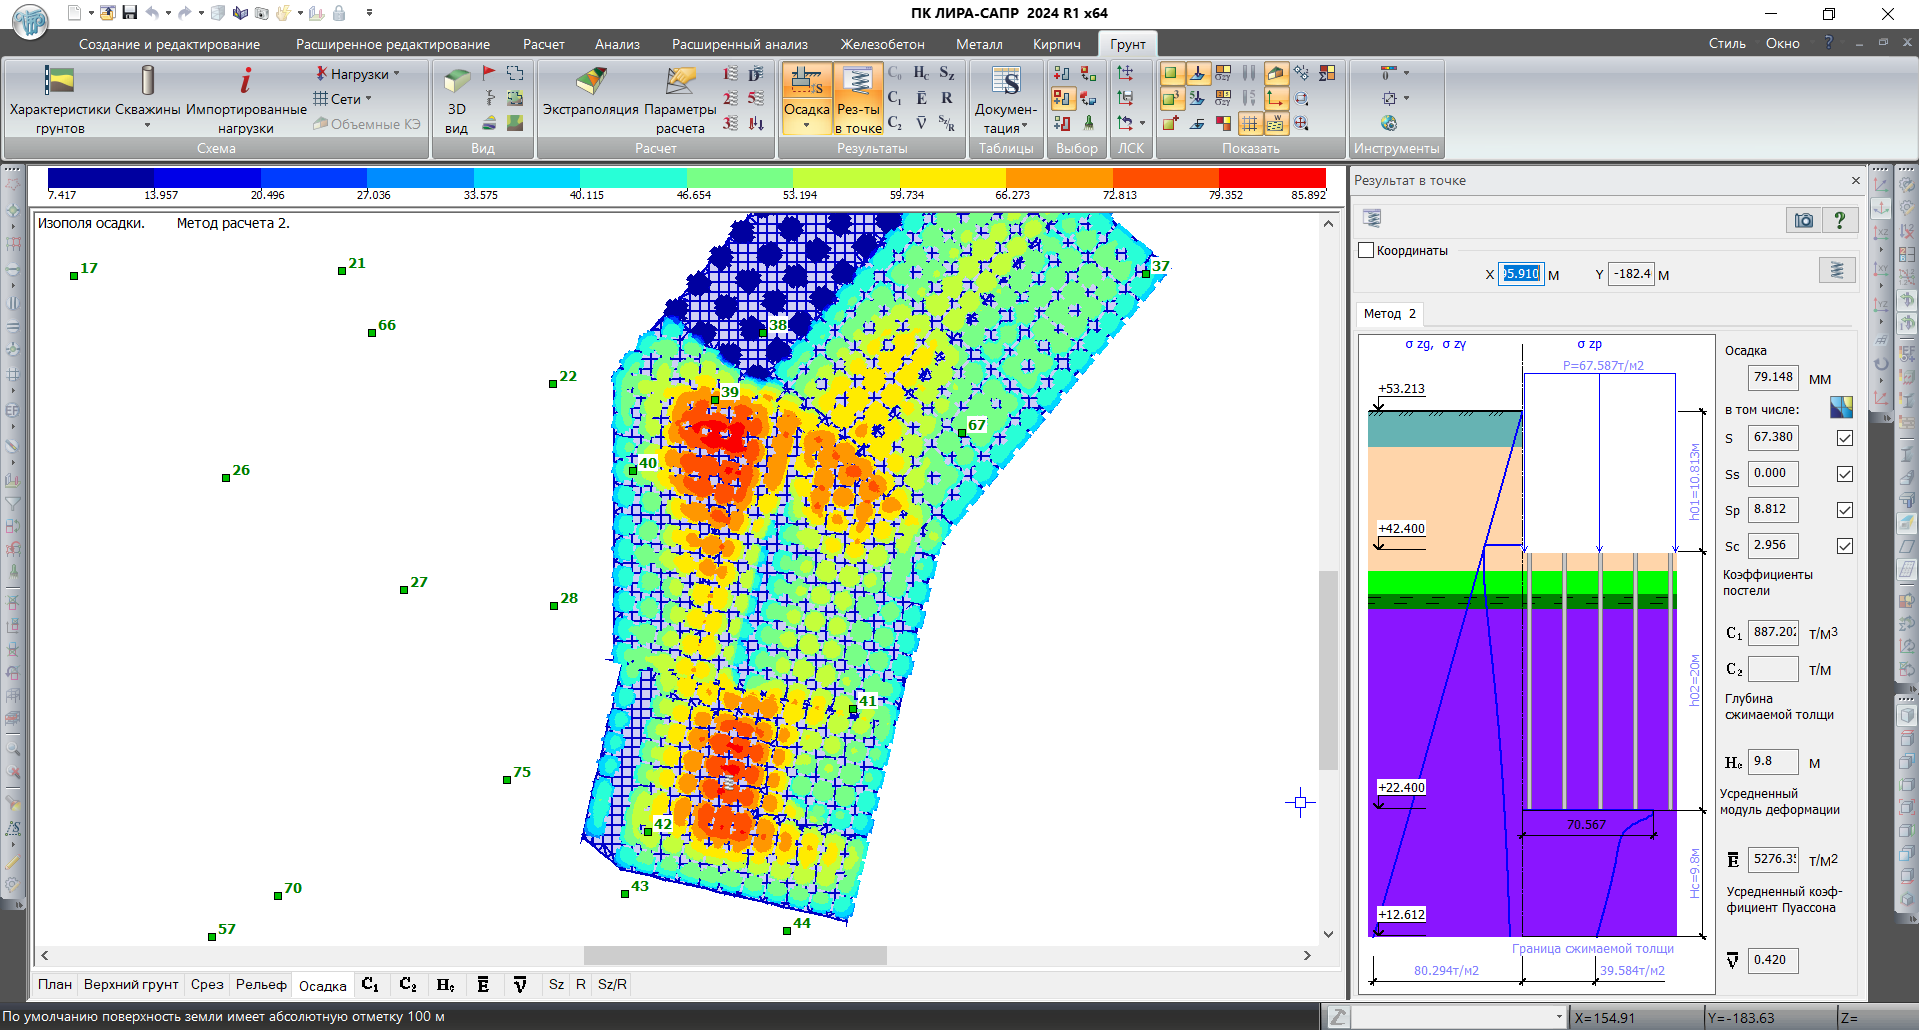Viewport: 1919px width, 1030px height.
Task: Open the Железобетон ribbon tab
Action: click(x=882, y=44)
